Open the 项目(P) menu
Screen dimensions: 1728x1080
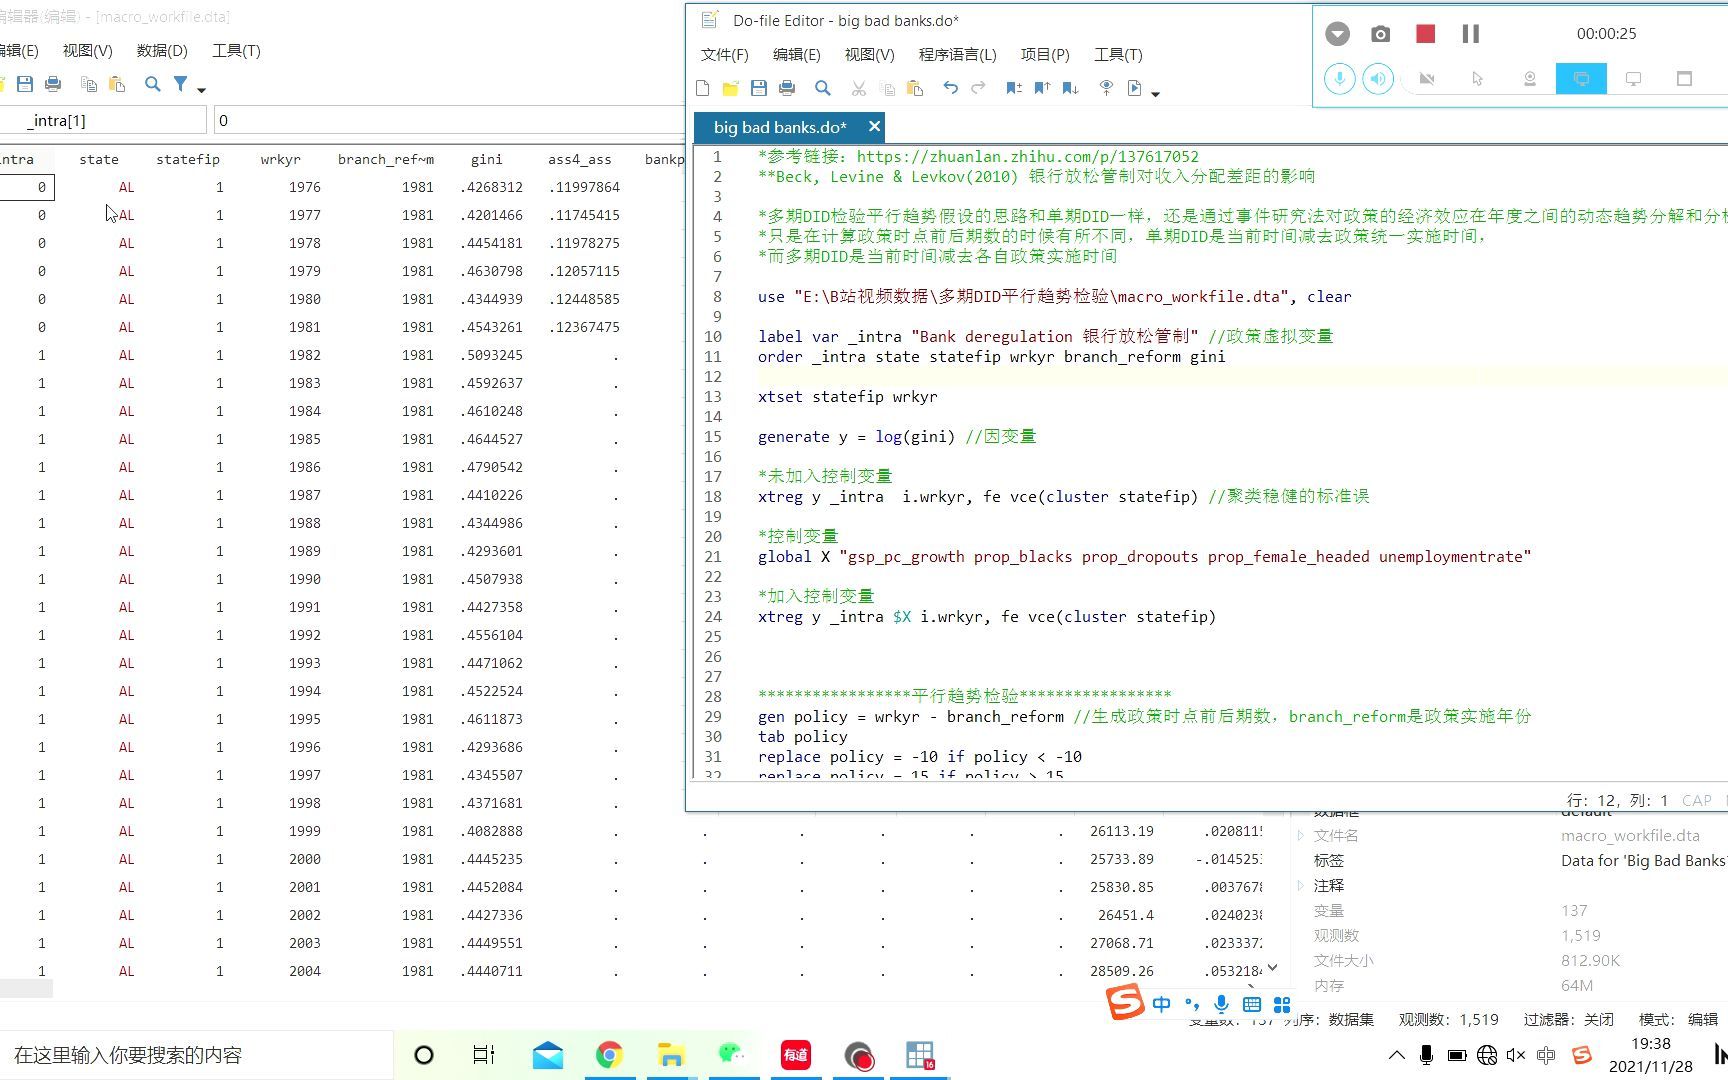[x=1044, y=54]
